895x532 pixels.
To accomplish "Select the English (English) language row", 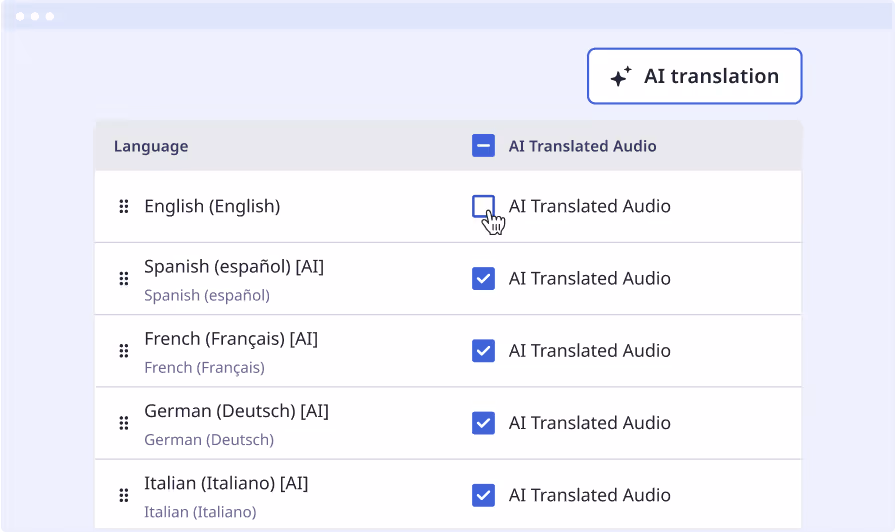I will click(212, 207).
